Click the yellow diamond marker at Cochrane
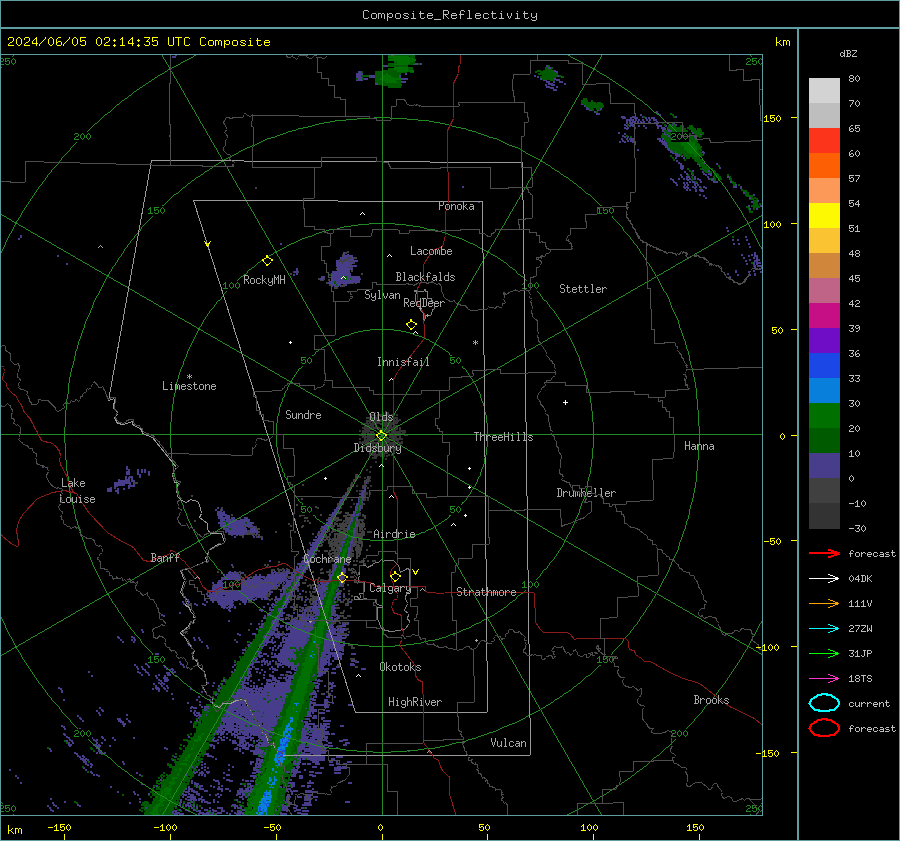 (x=342, y=578)
